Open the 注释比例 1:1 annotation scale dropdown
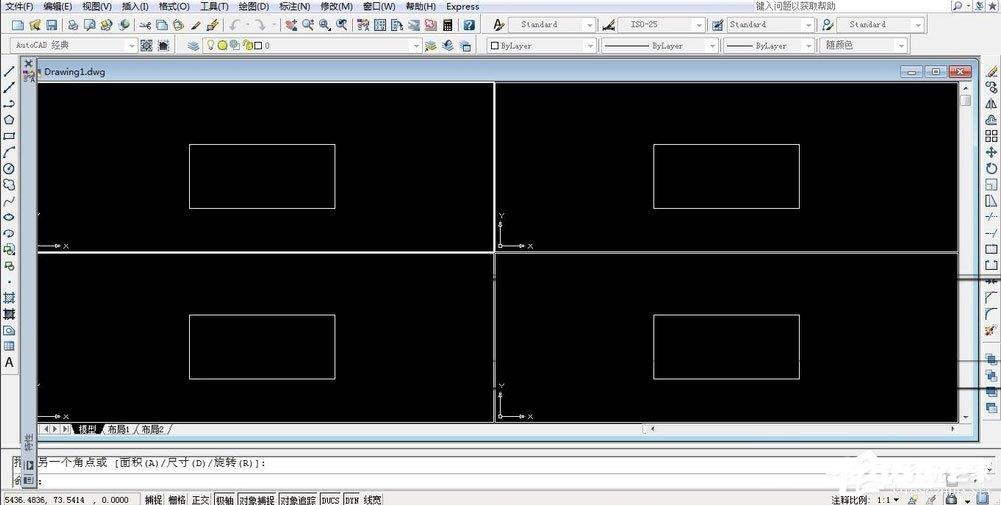The height and width of the screenshot is (505, 1001). tap(898, 500)
